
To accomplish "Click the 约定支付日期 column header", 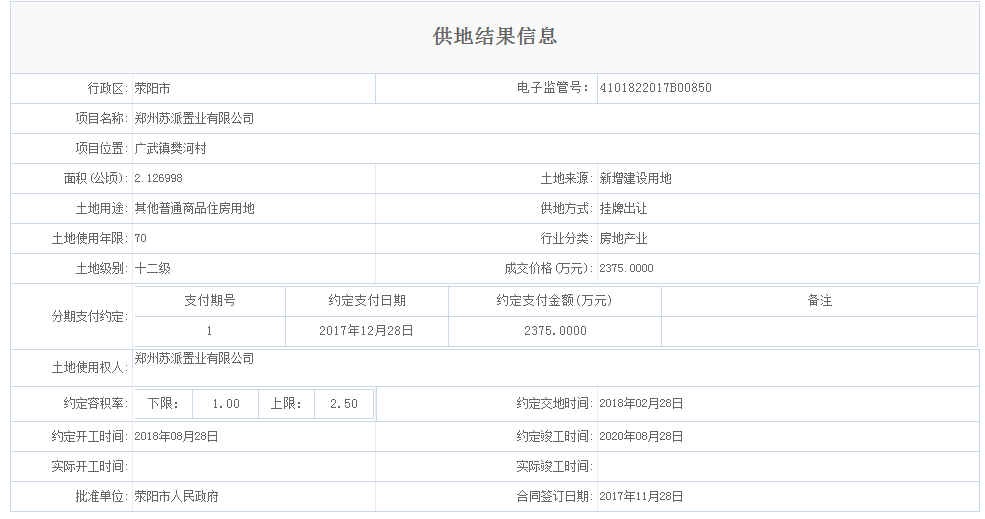I will pyautogui.click(x=367, y=301).
